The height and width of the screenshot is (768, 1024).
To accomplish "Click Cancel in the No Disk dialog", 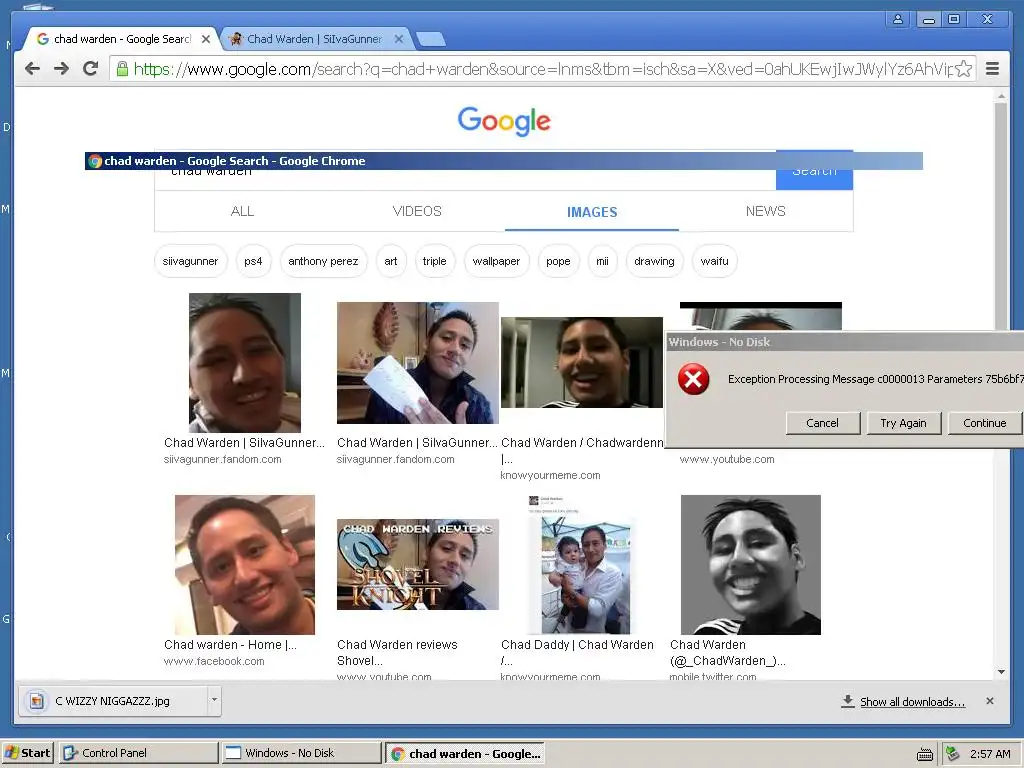I will pos(822,423).
